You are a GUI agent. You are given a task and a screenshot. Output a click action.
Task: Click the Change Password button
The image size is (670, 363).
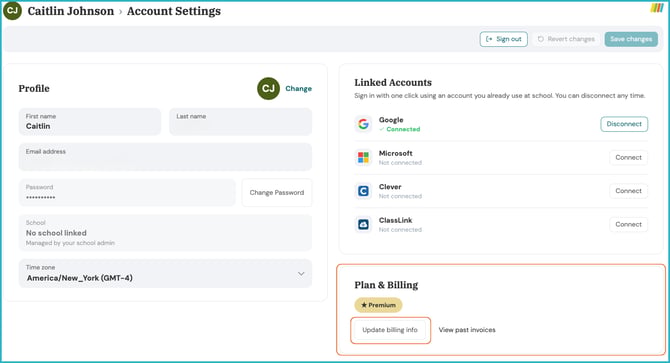(x=277, y=193)
